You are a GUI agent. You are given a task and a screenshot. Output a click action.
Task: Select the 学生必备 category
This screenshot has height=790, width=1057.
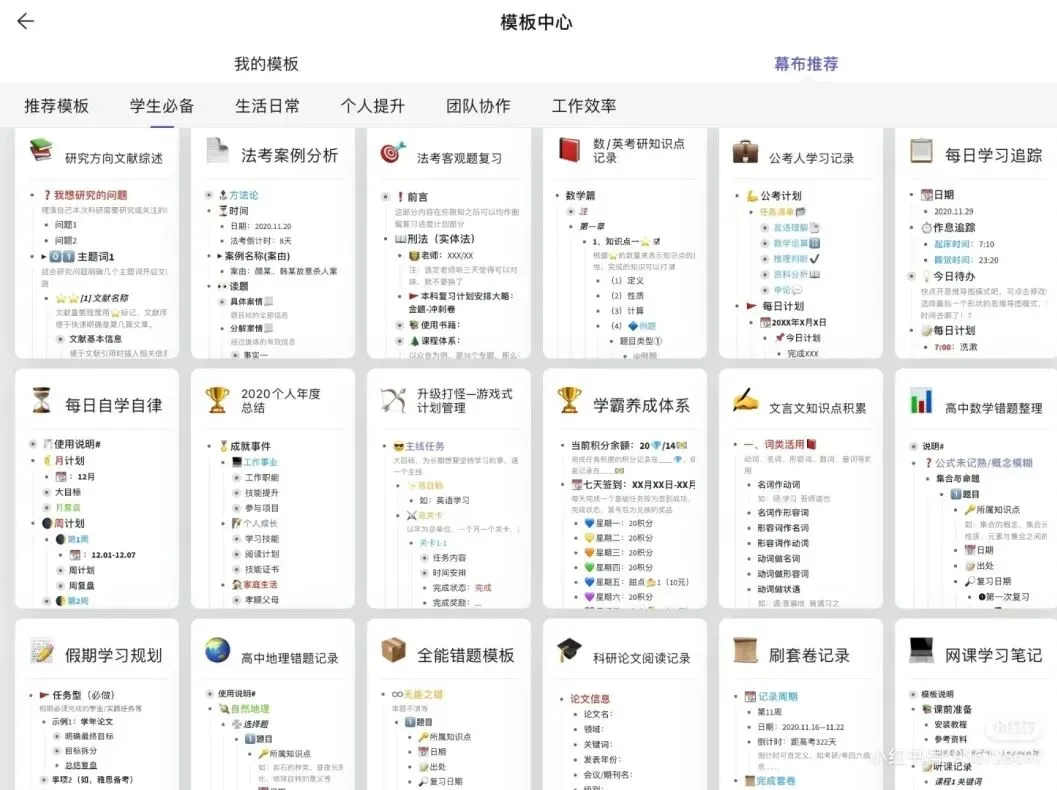[162, 106]
